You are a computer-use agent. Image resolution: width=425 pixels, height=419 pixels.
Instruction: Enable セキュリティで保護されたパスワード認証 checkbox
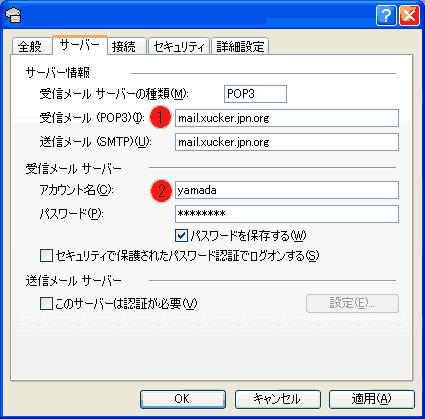click(x=46, y=256)
